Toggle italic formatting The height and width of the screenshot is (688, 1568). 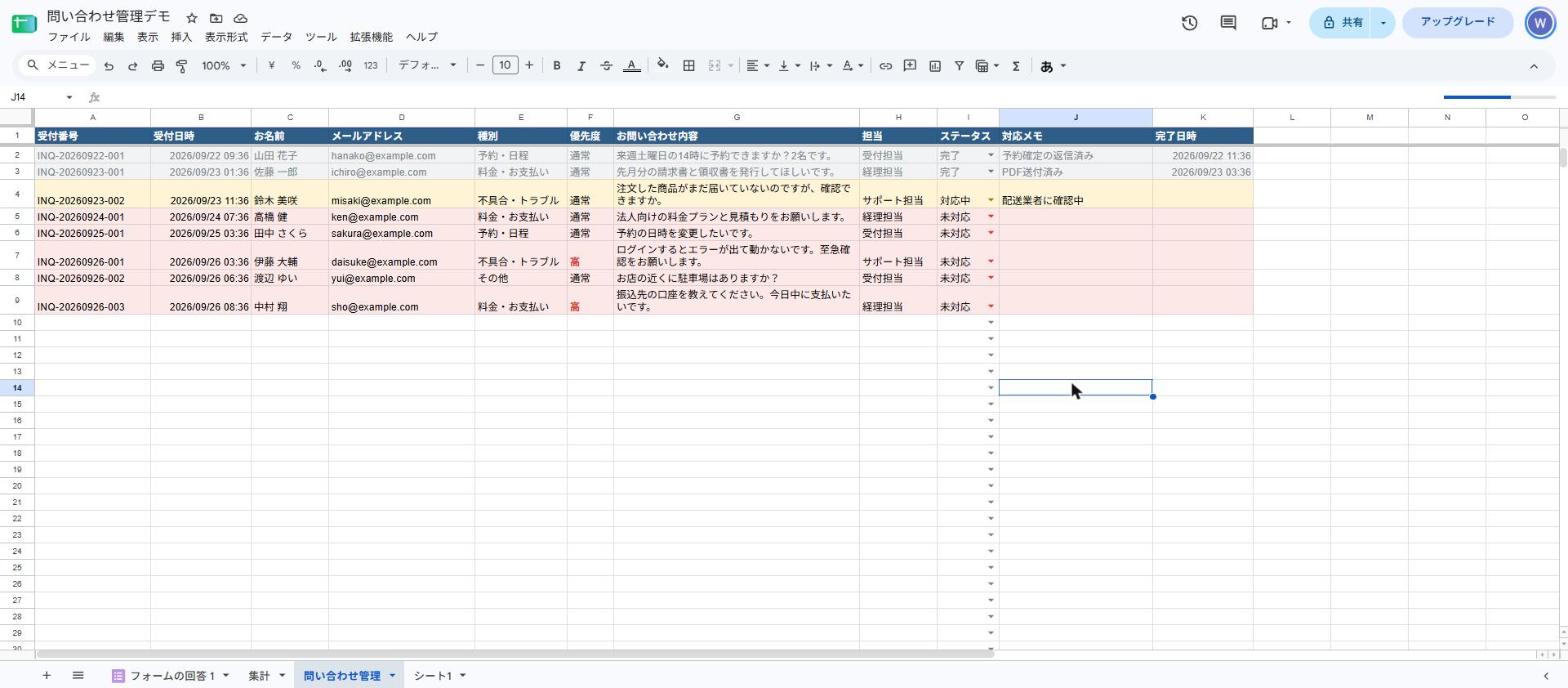pos(581,66)
